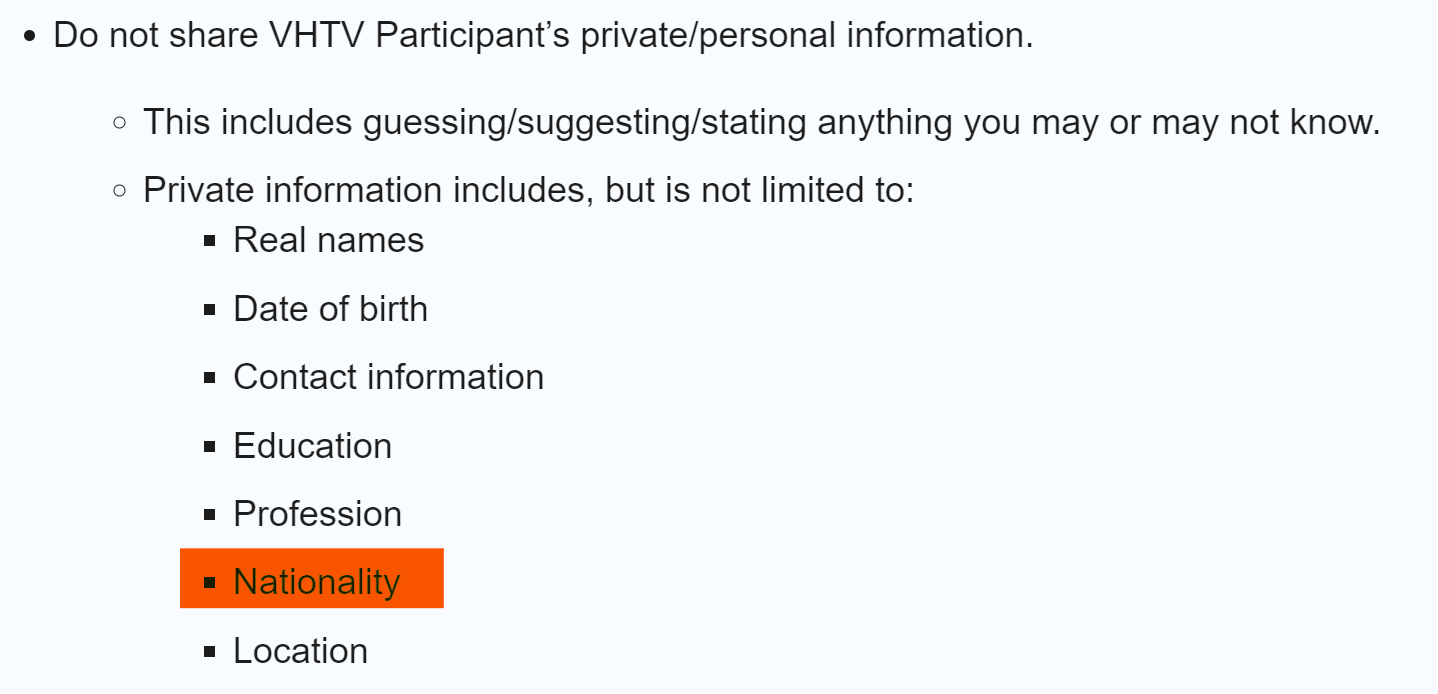Click the square bullet before Real names

(x=209, y=241)
